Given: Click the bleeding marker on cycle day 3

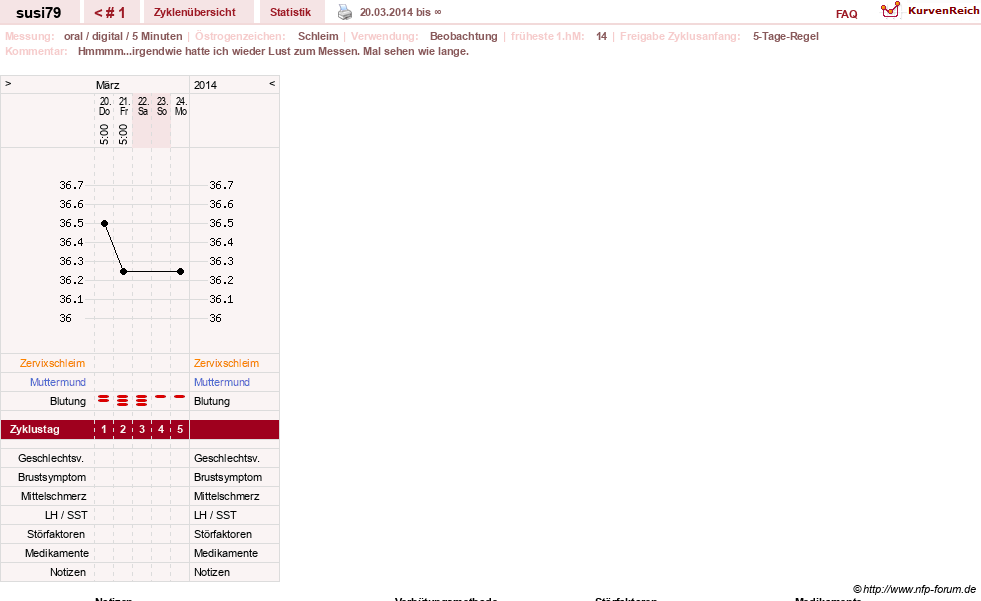Looking at the screenshot, I should pos(142,400).
